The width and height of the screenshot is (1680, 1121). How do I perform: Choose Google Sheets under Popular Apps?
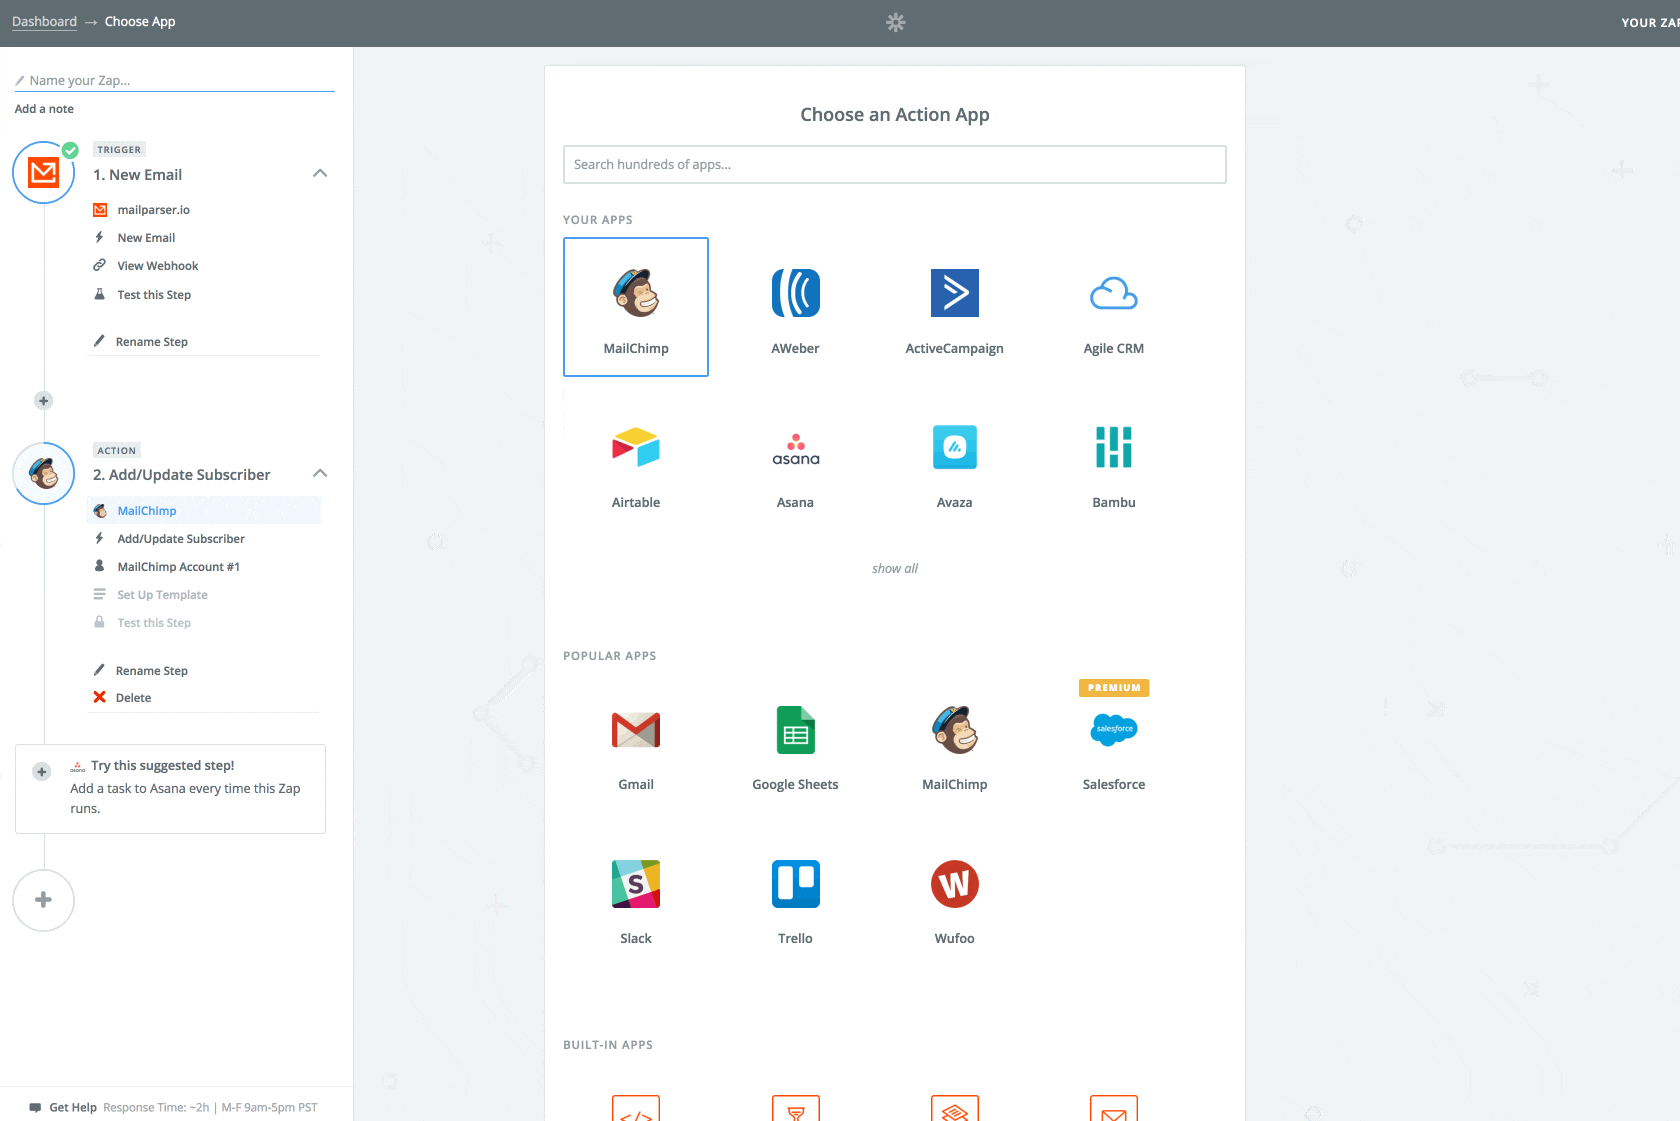pos(795,730)
